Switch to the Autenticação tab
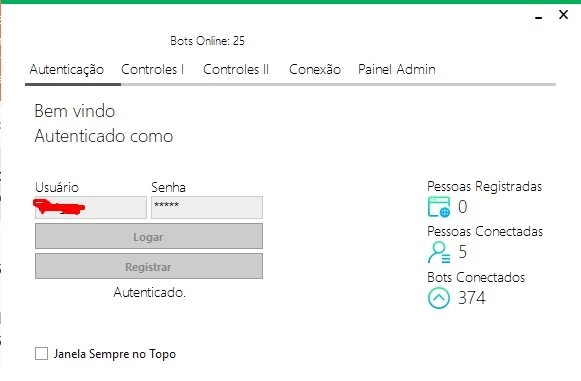581x381 pixels. 67,70
